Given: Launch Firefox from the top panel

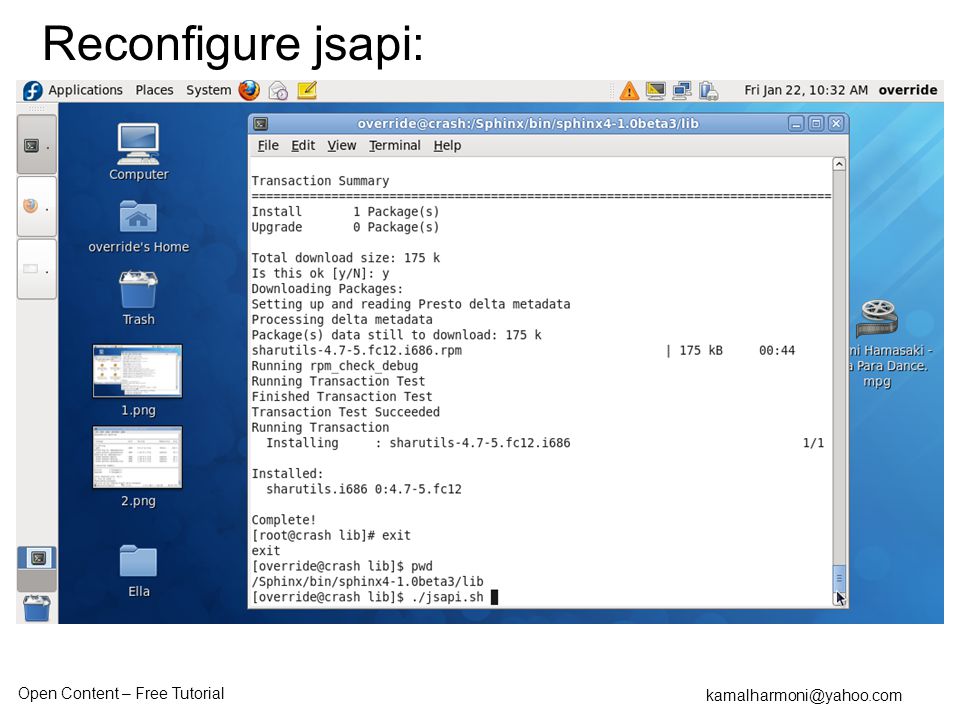Looking at the screenshot, I should tap(249, 91).
